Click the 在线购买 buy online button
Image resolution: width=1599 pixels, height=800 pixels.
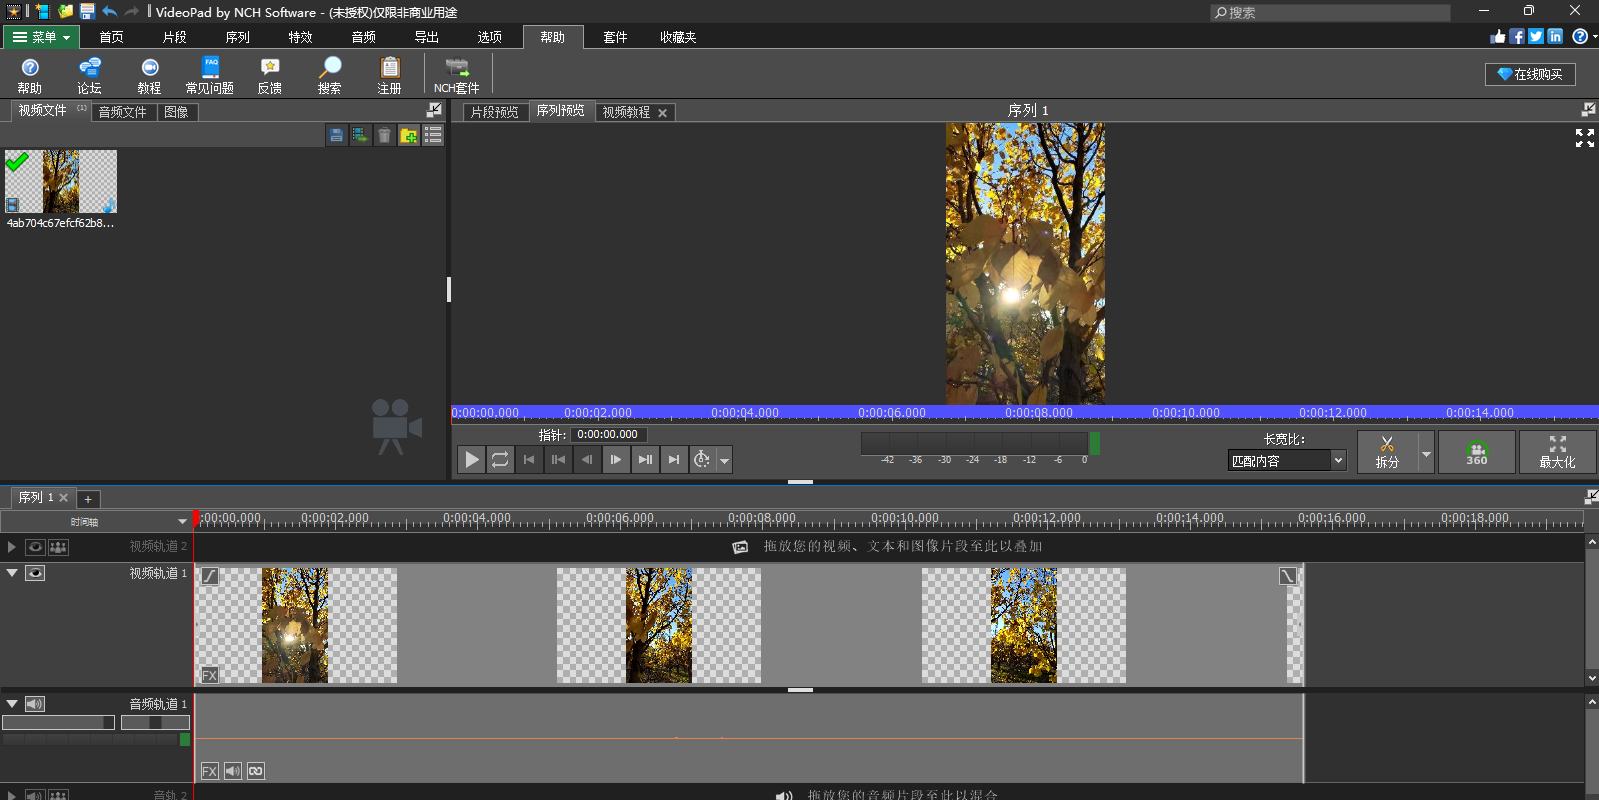coord(1529,74)
